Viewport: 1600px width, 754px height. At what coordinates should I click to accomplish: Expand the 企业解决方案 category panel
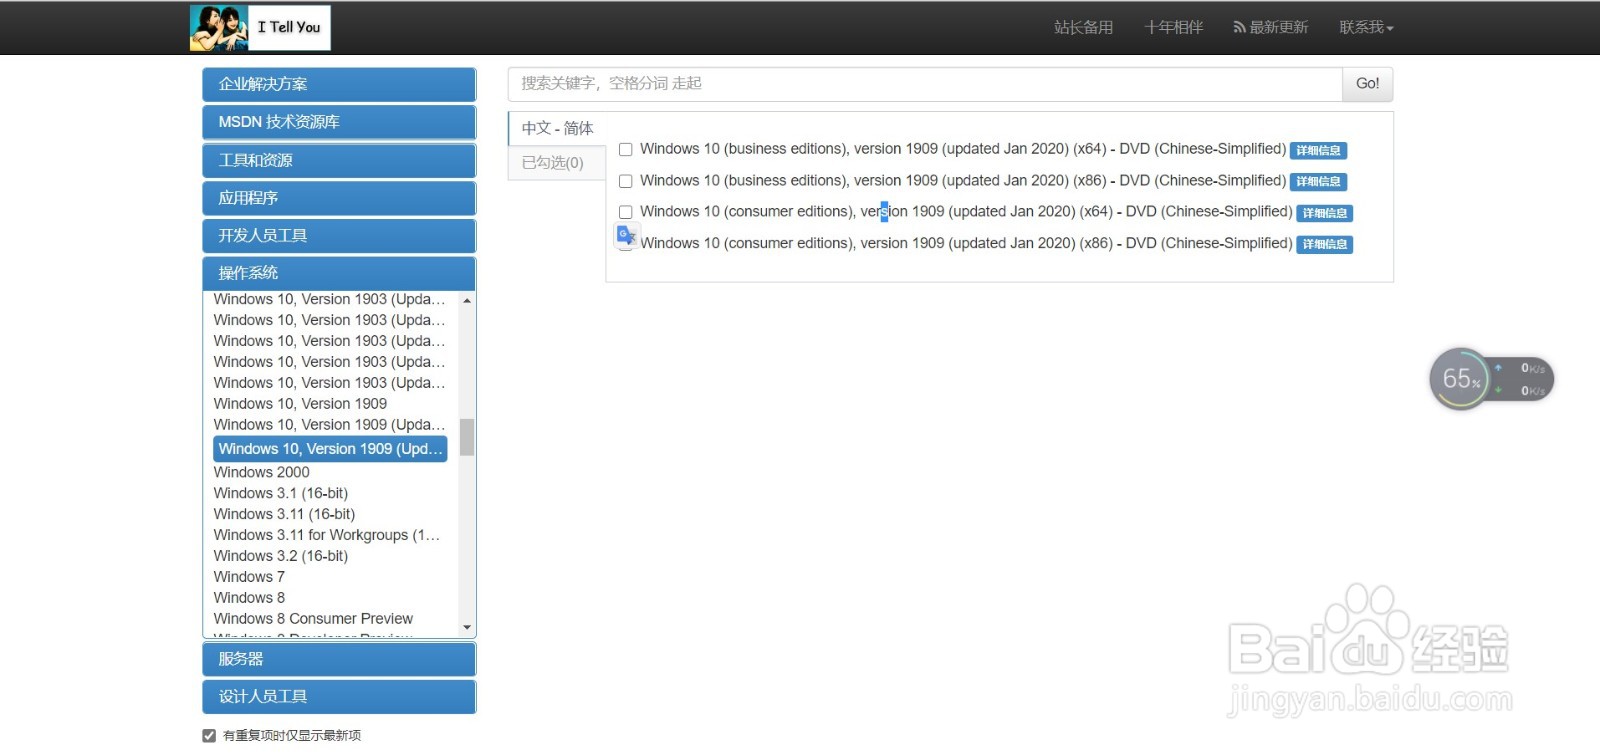339,84
